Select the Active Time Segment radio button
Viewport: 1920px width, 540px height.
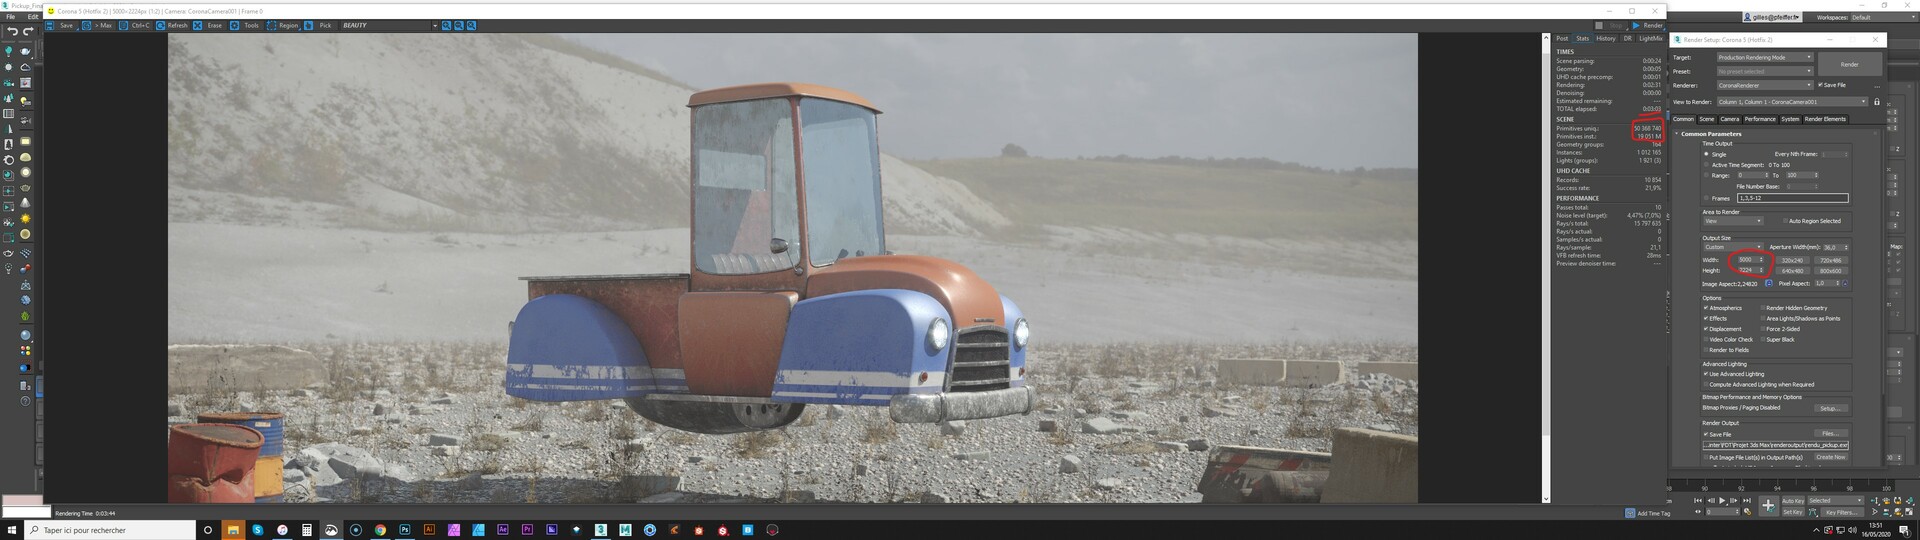click(x=1706, y=165)
